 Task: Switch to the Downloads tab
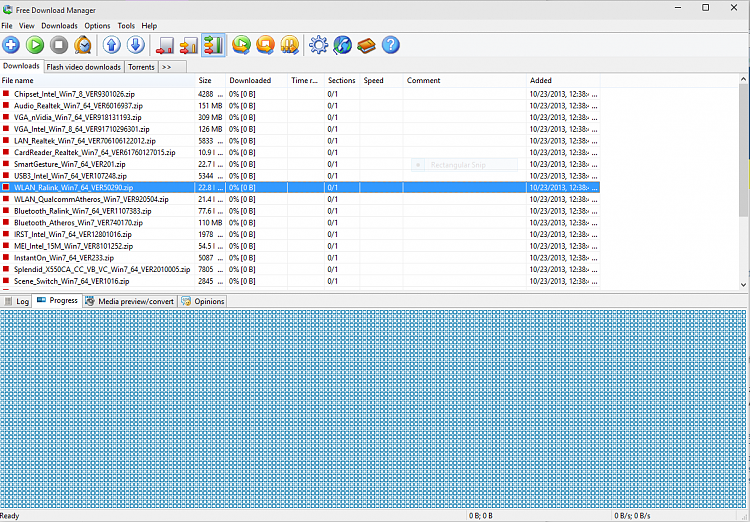[22, 66]
